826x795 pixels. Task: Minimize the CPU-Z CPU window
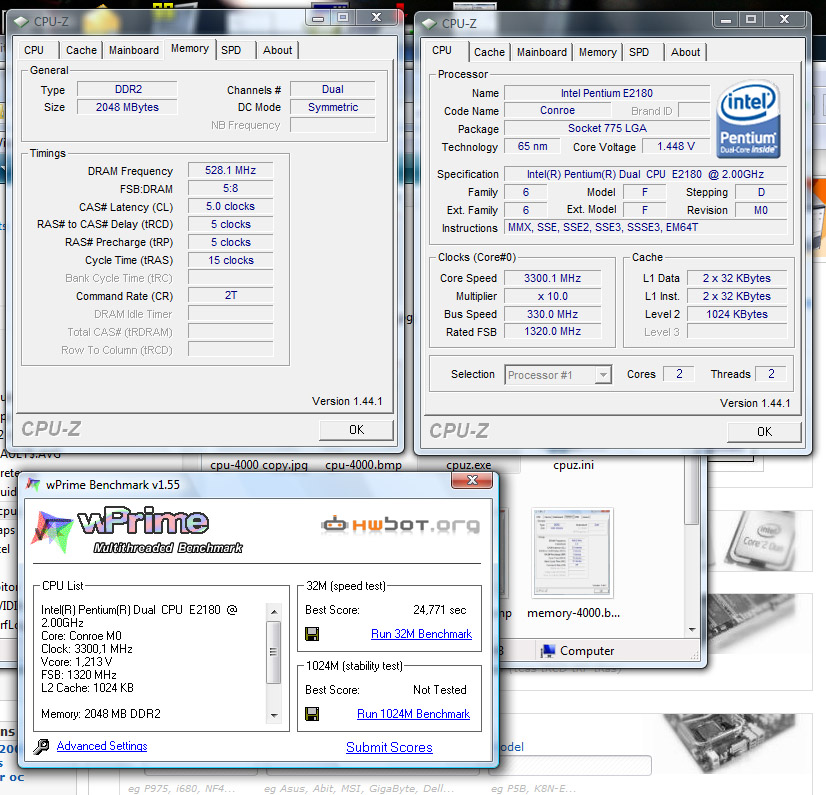(x=726, y=19)
